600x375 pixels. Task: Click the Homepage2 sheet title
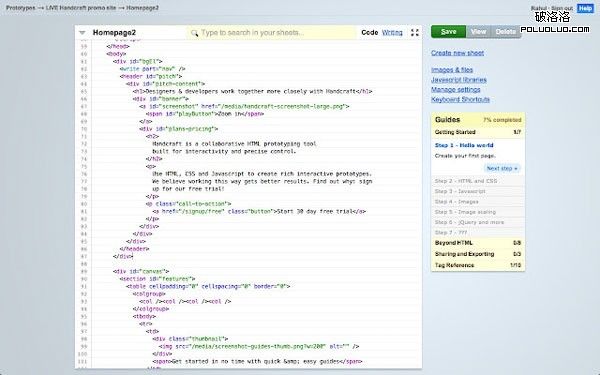click(x=114, y=33)
